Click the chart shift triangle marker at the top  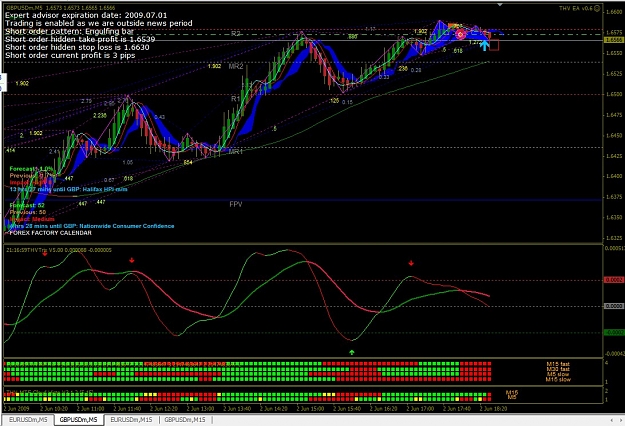(500, 4)
